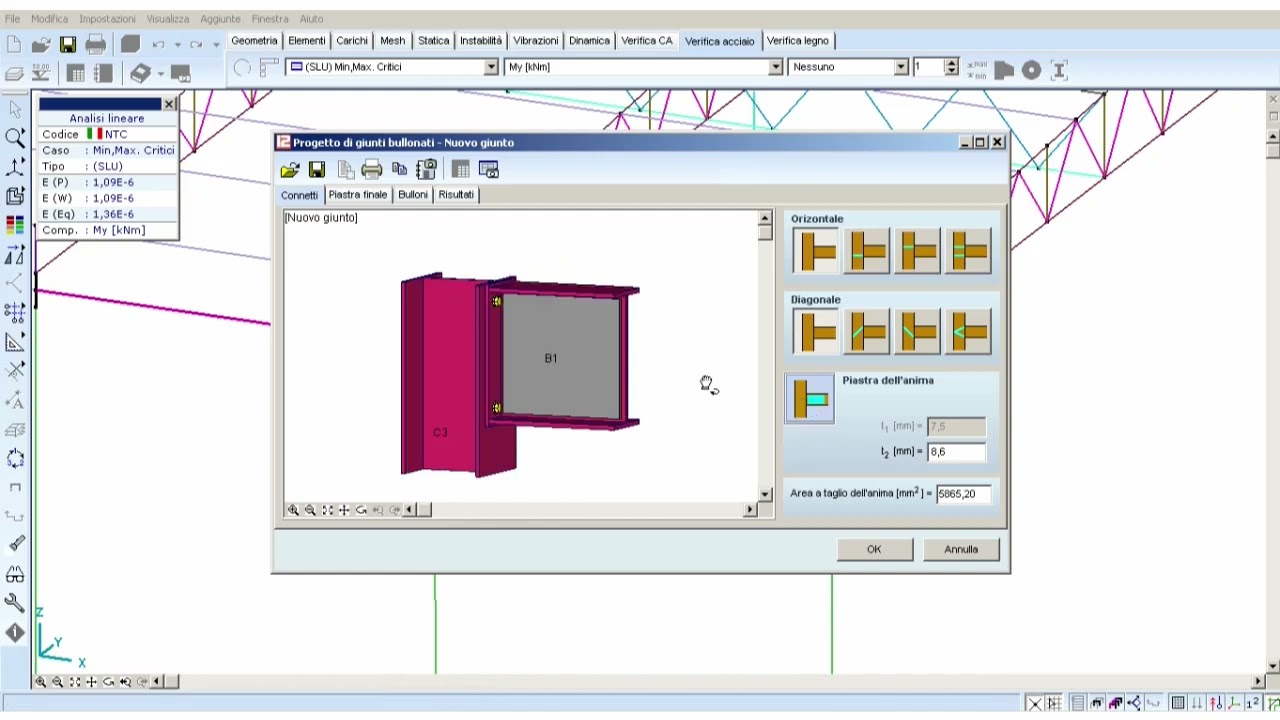
Task: Click the dialog's table icon
Action: pos(461,170)
